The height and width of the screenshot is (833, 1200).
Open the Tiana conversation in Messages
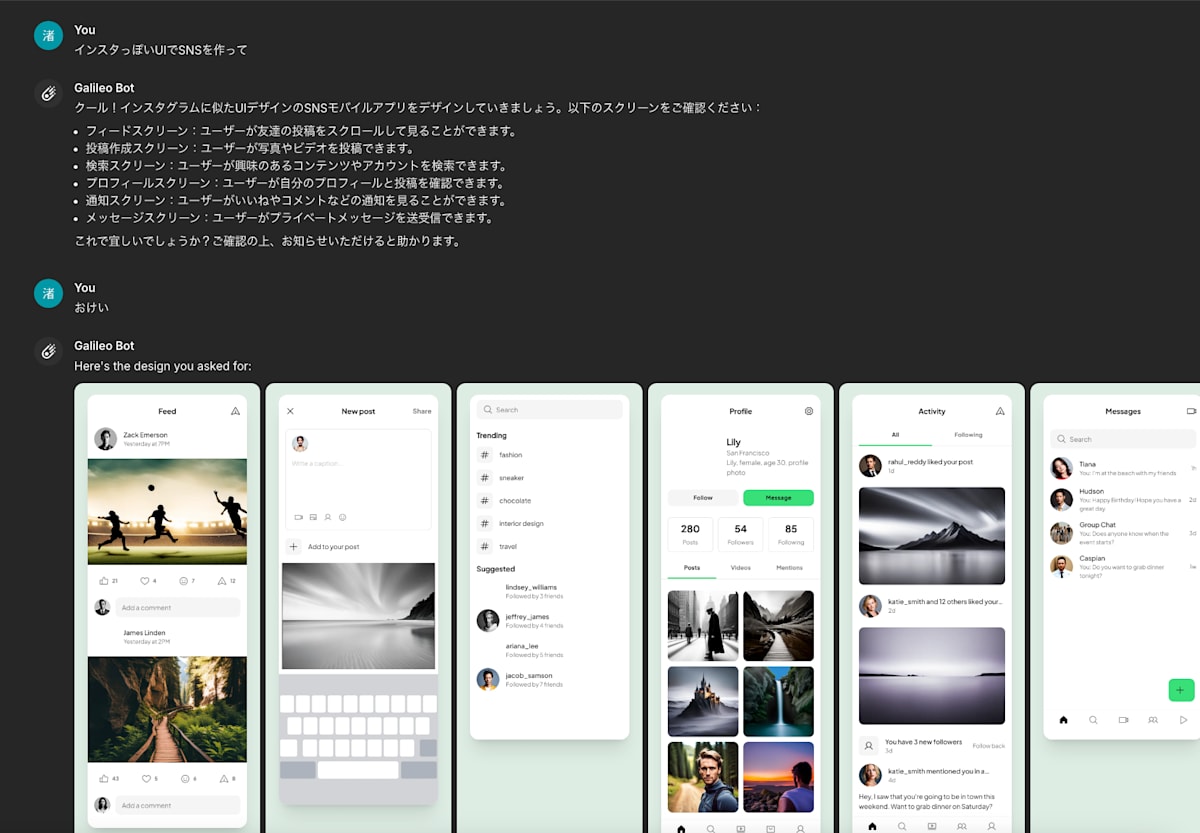click(x=1123, y=468)
